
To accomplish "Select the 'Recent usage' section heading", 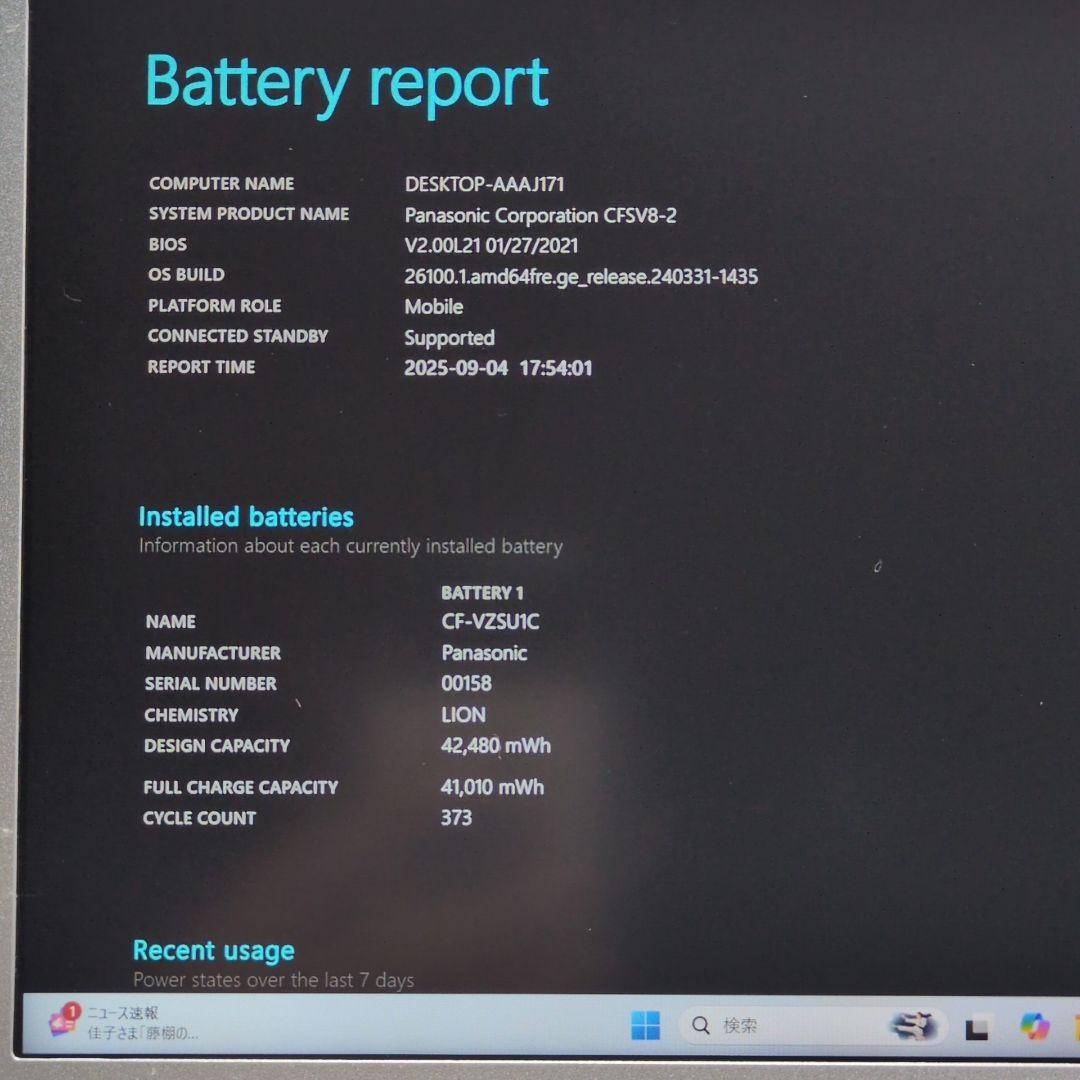I will (213, 950).
